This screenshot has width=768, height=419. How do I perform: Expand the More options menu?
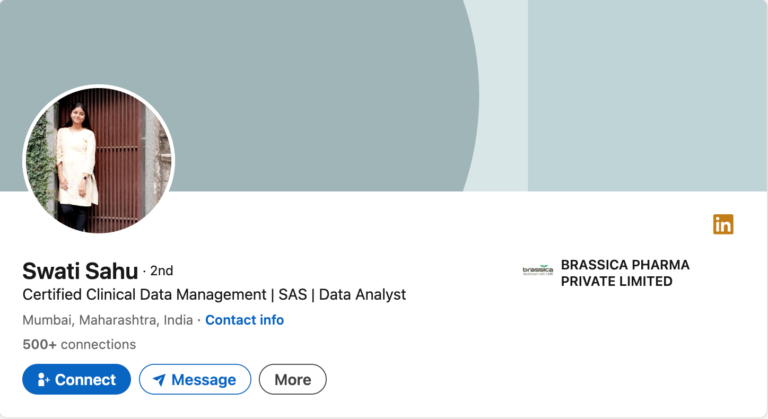(292, 380)
